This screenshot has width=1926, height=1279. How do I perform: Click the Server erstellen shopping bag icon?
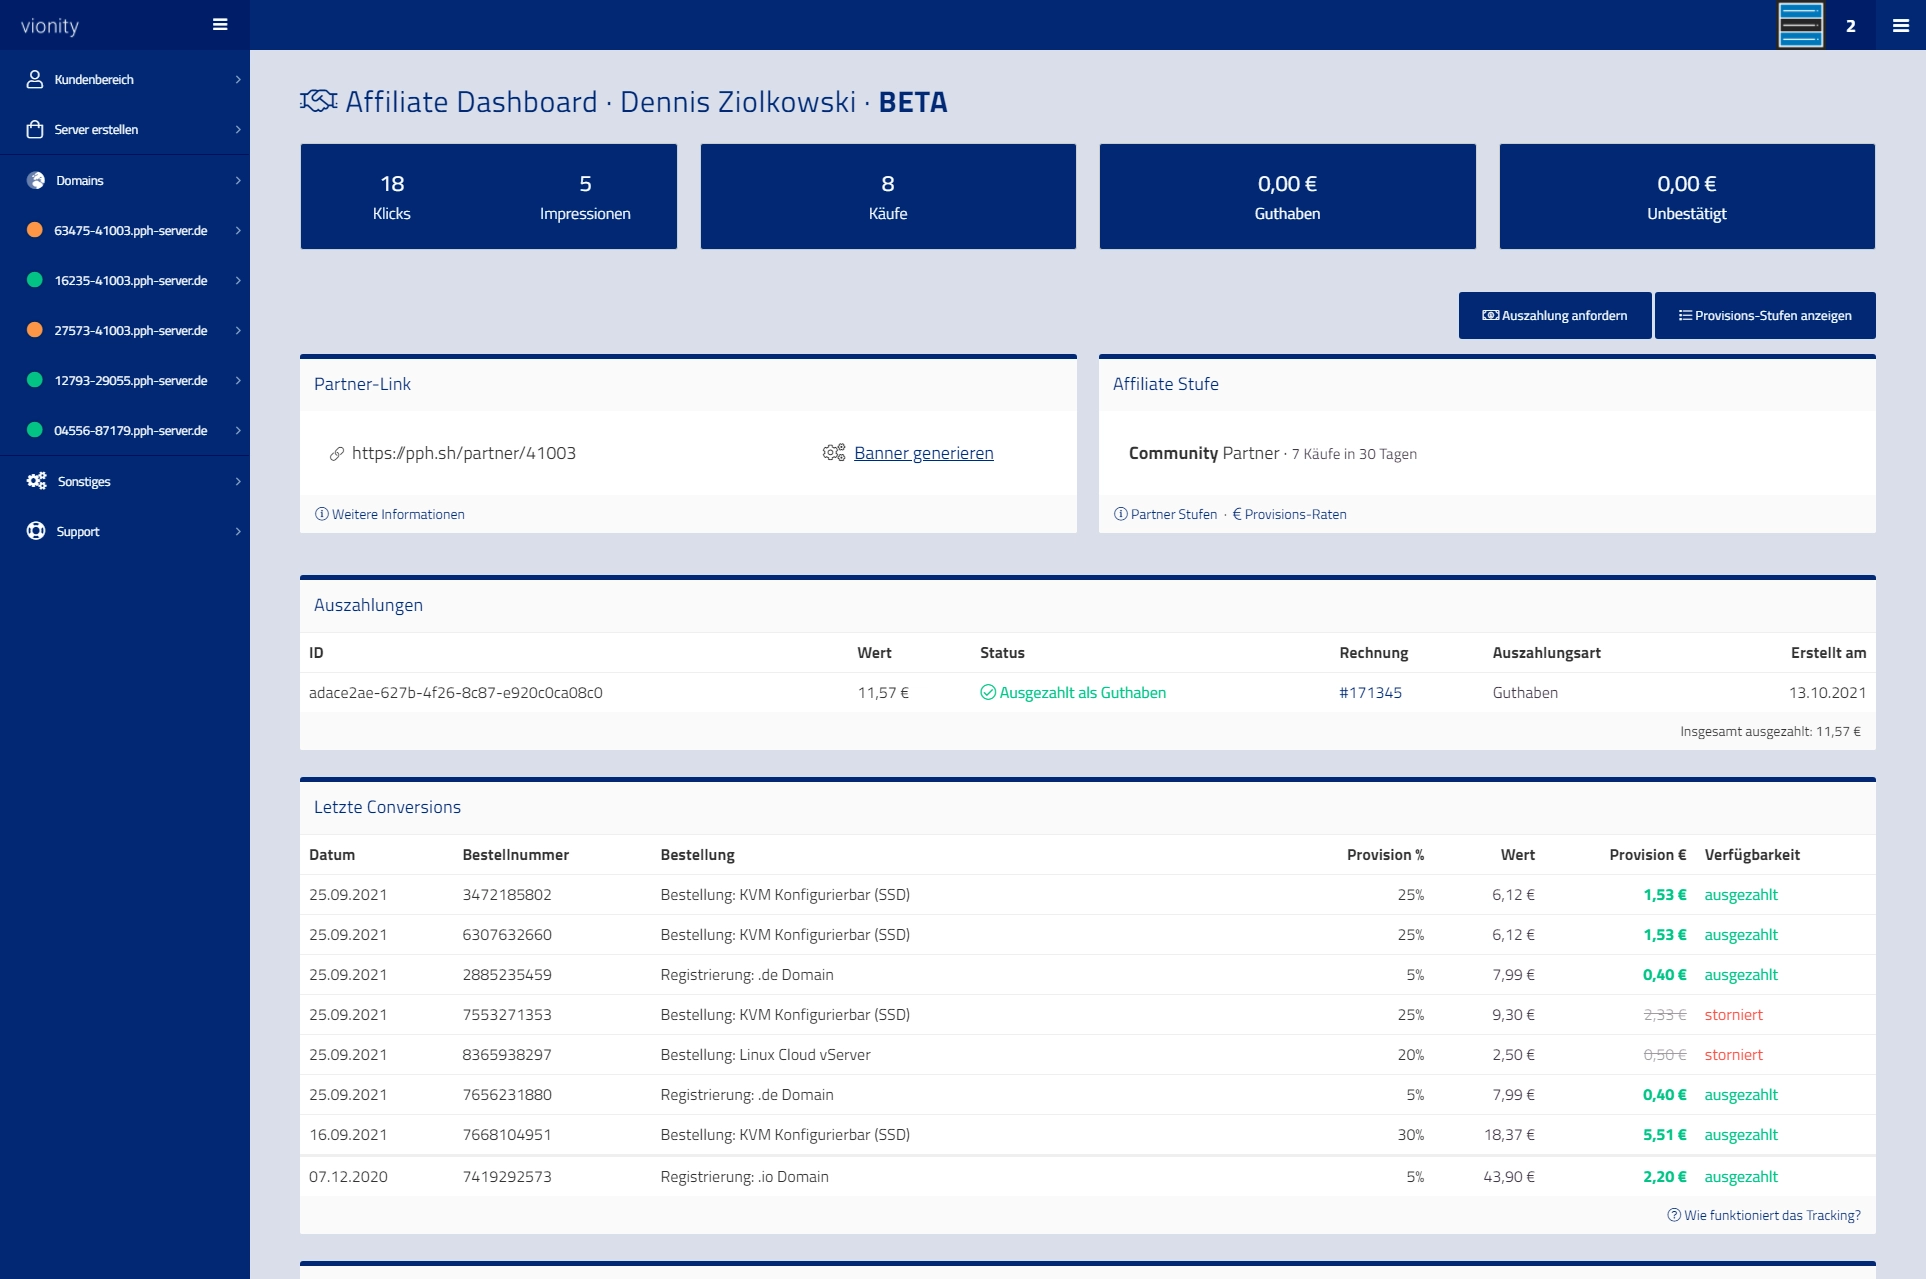[35, 129]
